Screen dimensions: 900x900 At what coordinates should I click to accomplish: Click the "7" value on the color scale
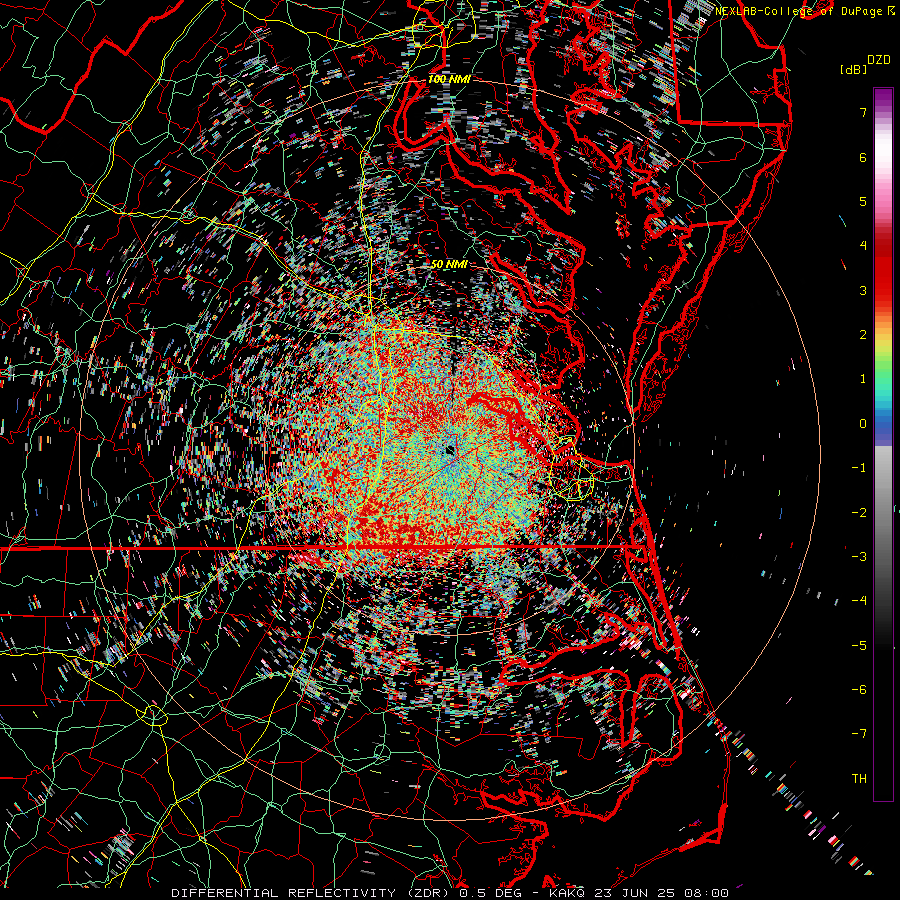(x=863, y=112)
